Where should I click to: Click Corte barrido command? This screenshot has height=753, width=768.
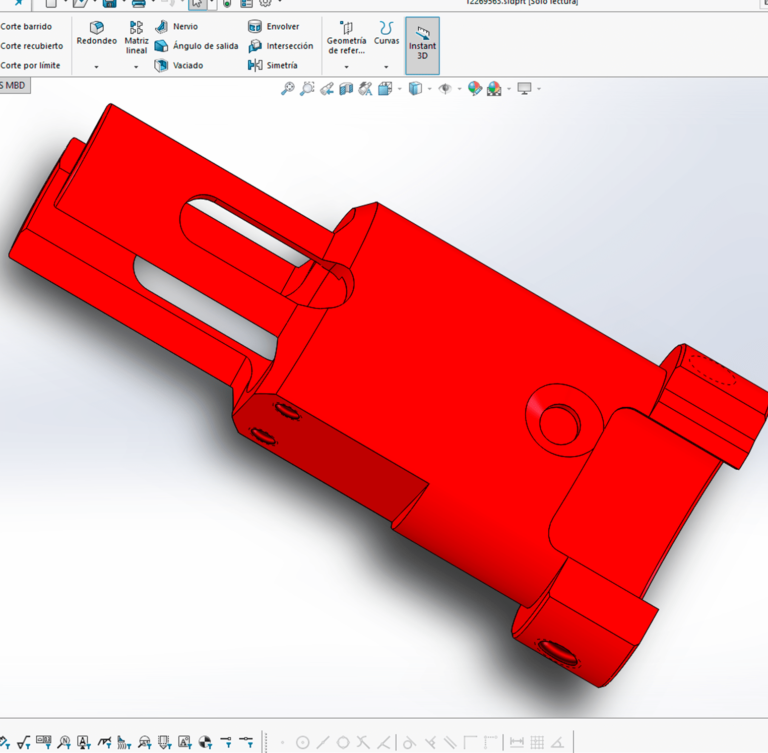click(x=30, y=27)
